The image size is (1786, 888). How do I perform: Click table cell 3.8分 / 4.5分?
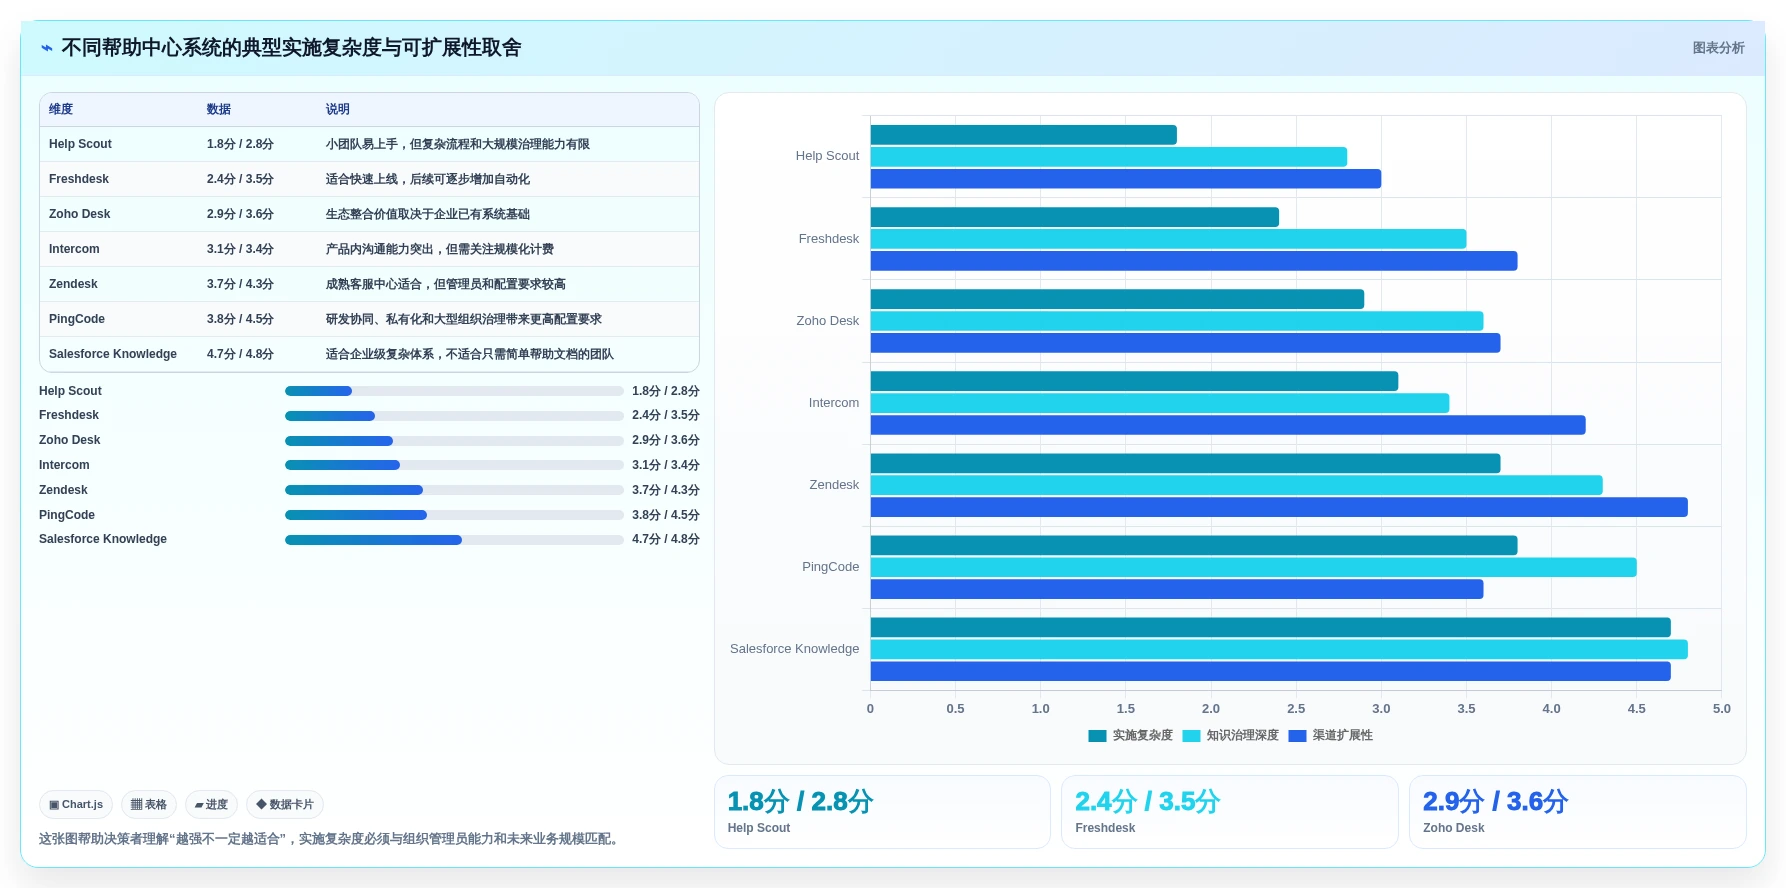click(240, 319)
